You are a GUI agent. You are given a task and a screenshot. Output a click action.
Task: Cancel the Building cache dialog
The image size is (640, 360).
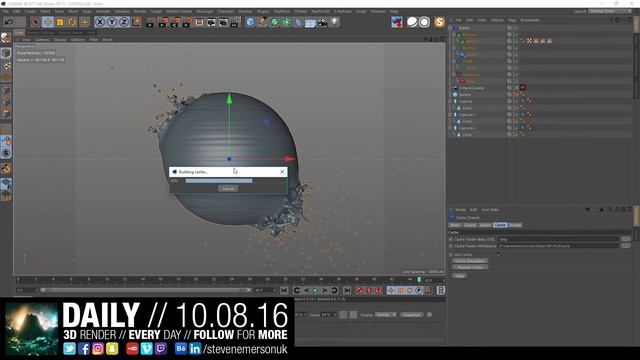click(228, 189)
